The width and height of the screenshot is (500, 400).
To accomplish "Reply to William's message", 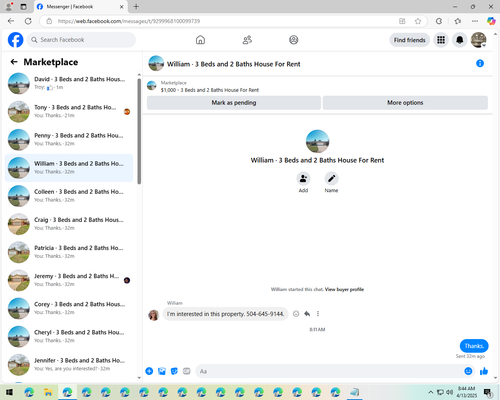I will pos(307,314).
